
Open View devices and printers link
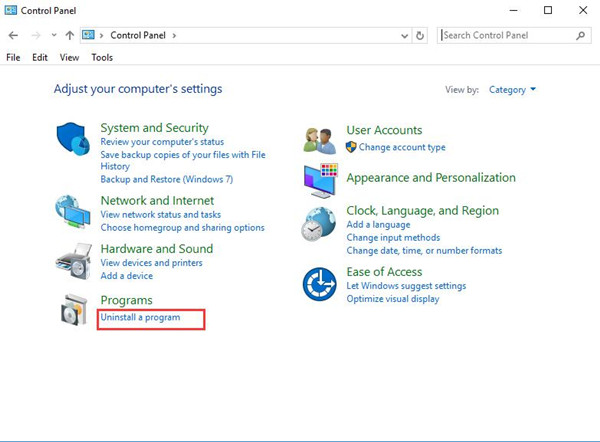point(151,263)
